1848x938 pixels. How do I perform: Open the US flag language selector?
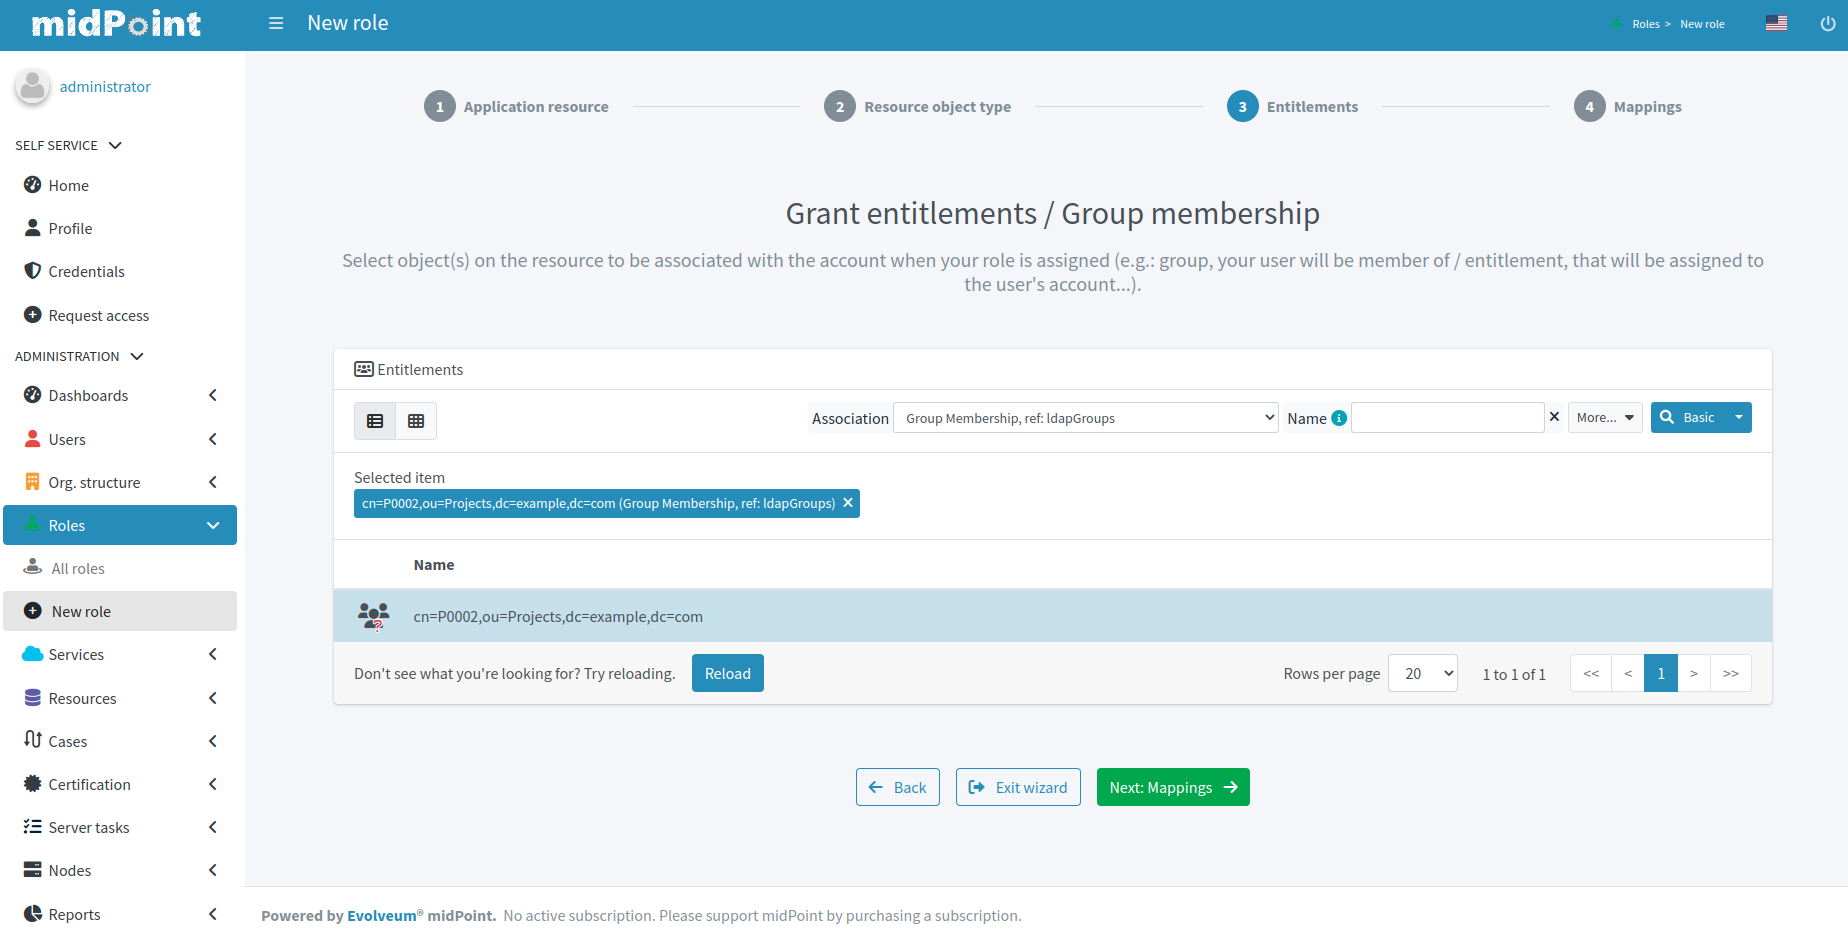pos(1776,23)
